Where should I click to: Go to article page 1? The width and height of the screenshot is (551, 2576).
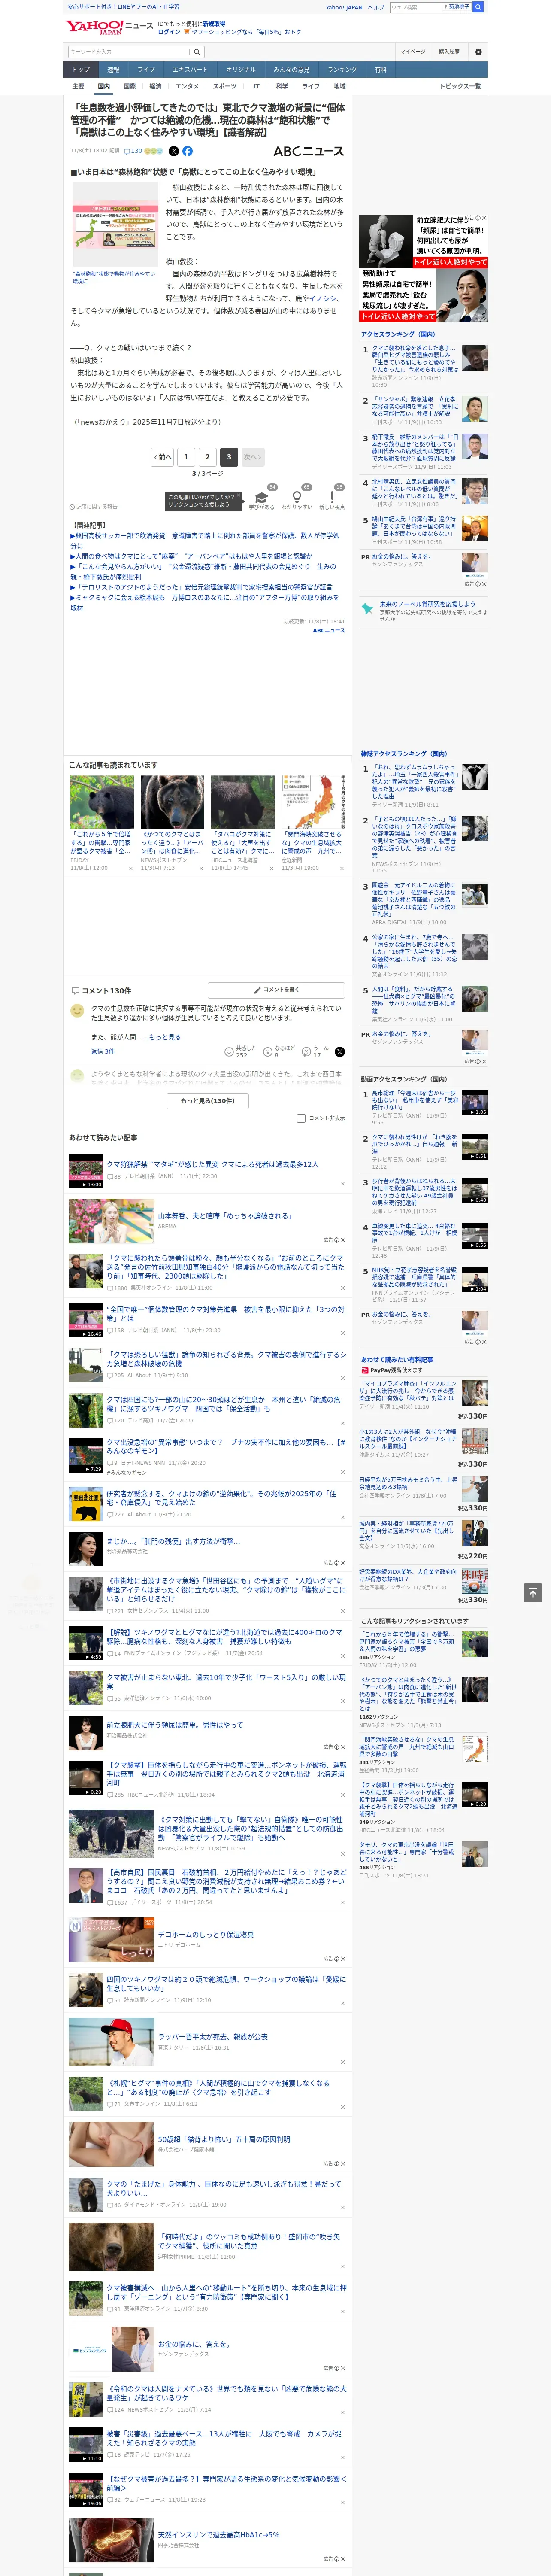pyautogui.click(x=186, y=457)
